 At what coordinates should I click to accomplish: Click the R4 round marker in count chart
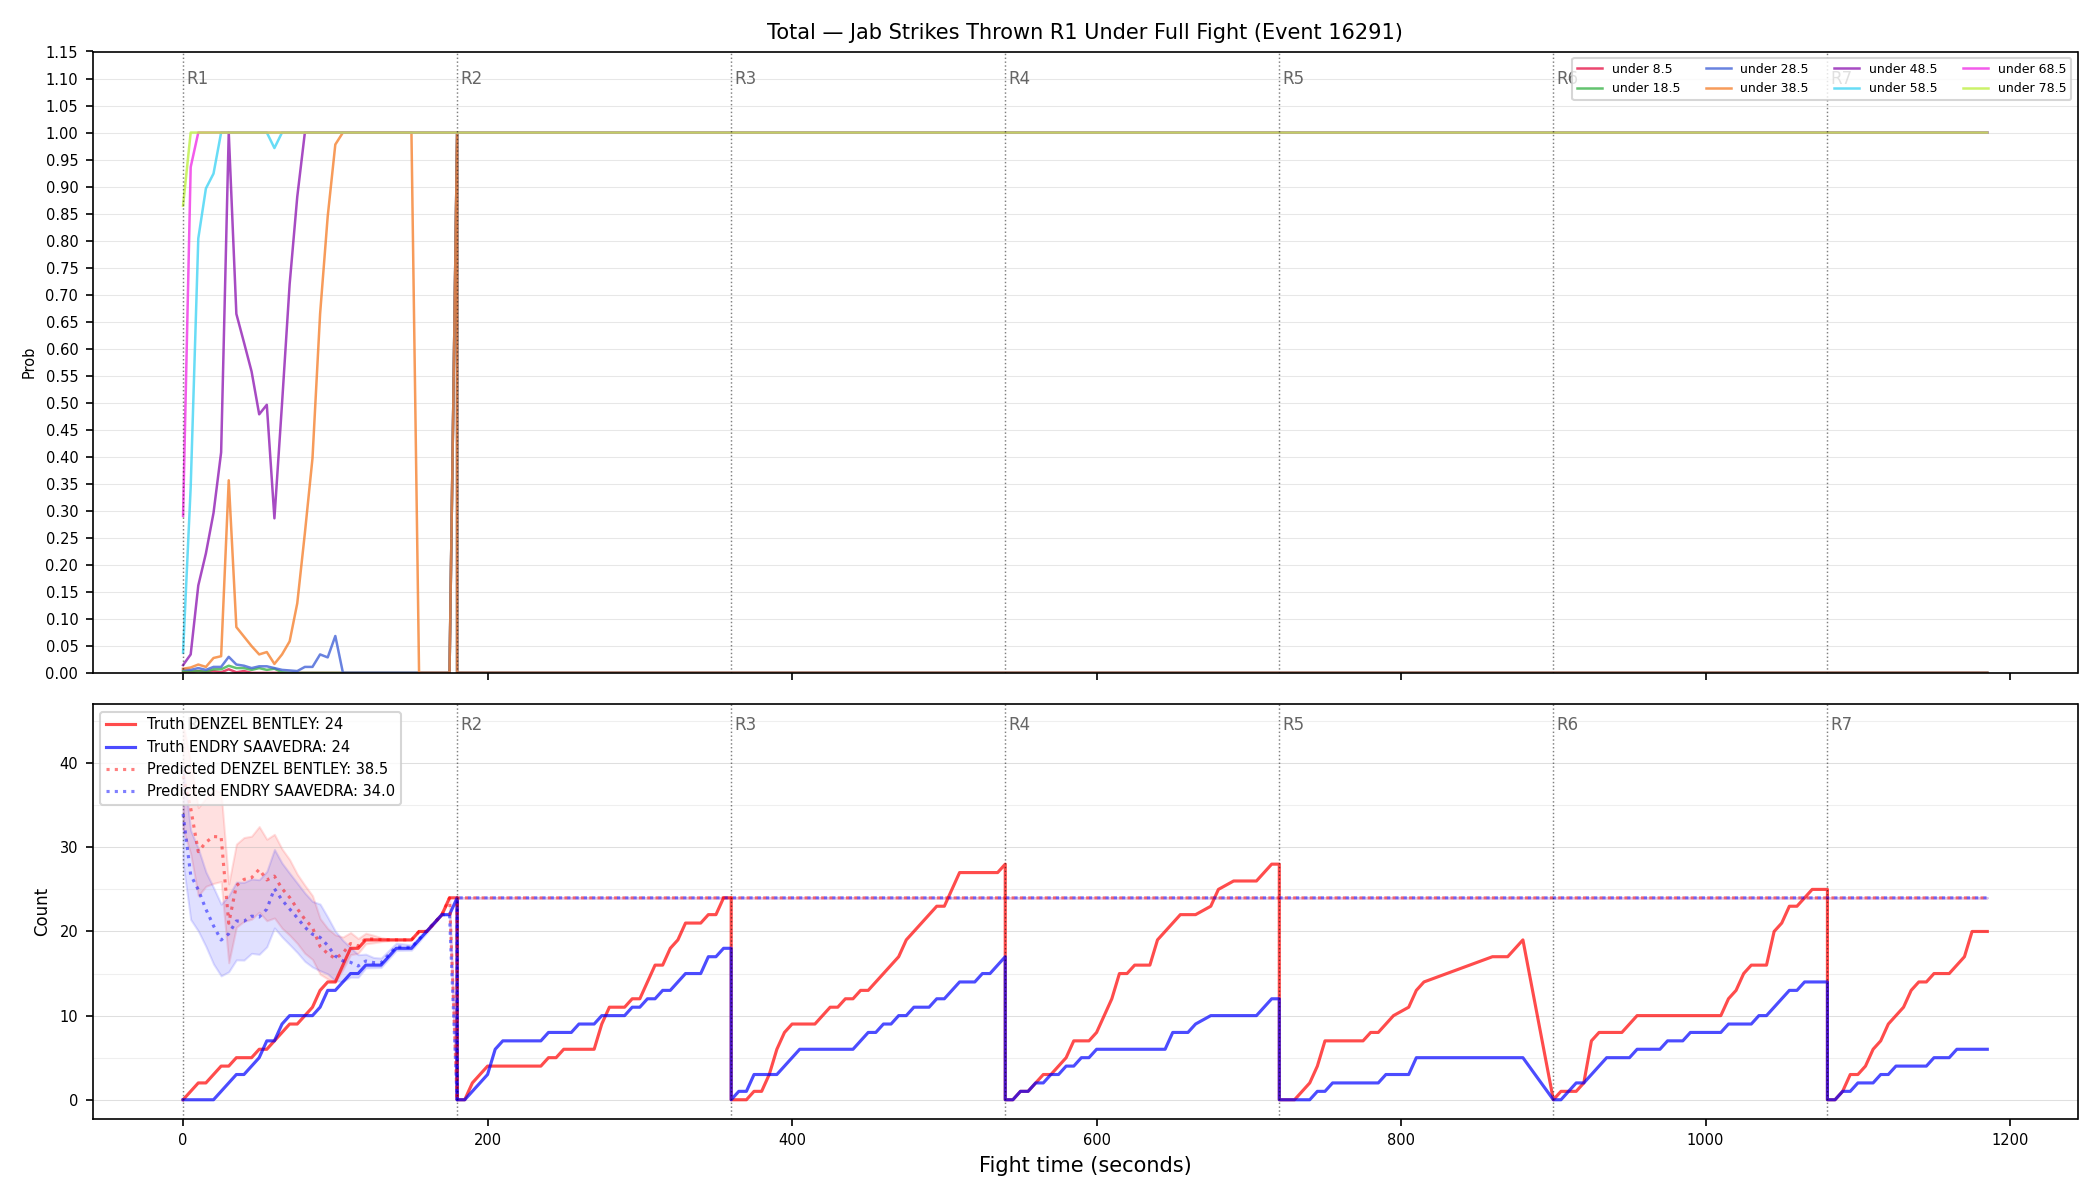(1019, 724)
